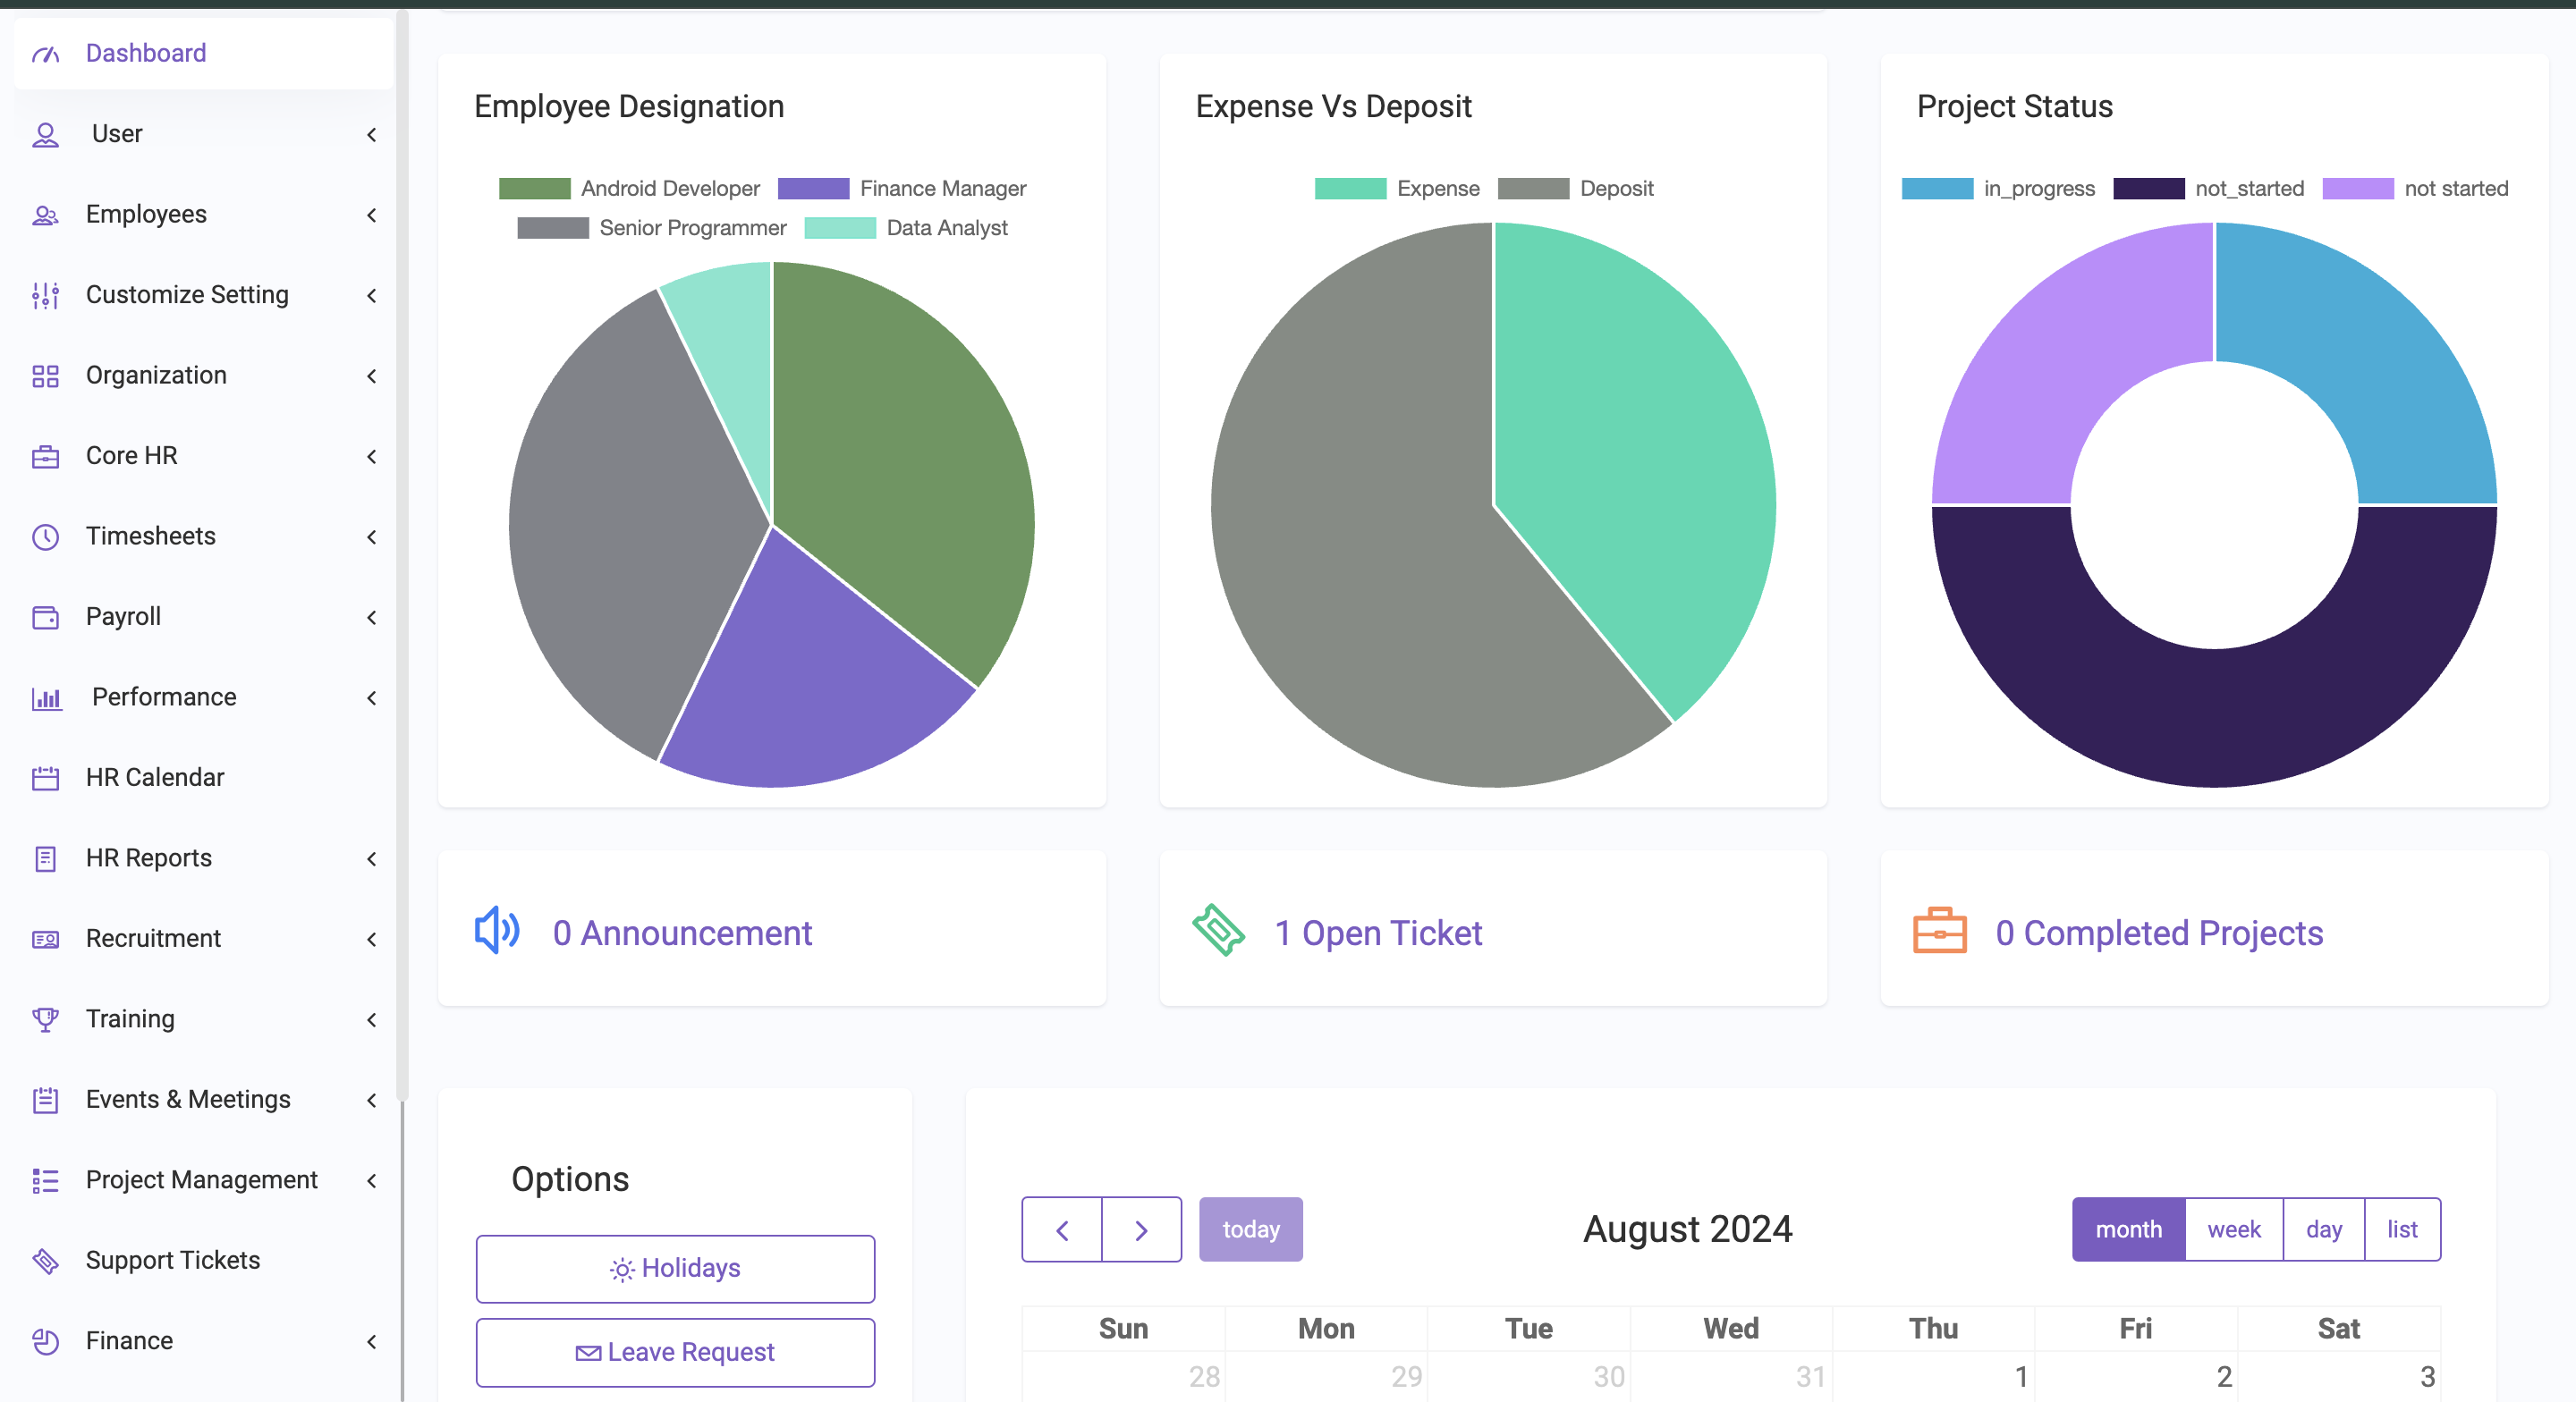Select the Training menu item

coord(130,1017)
